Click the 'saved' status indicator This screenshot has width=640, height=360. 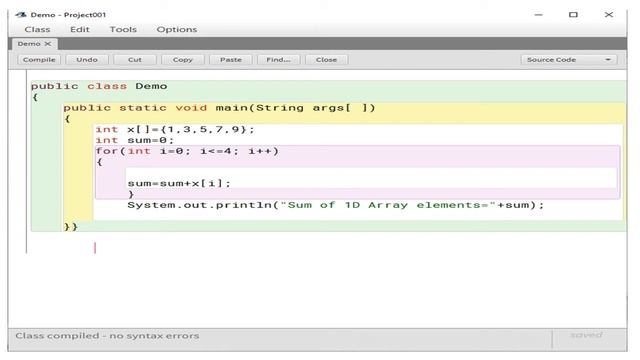pyautogui.click(x=587, y=335)
